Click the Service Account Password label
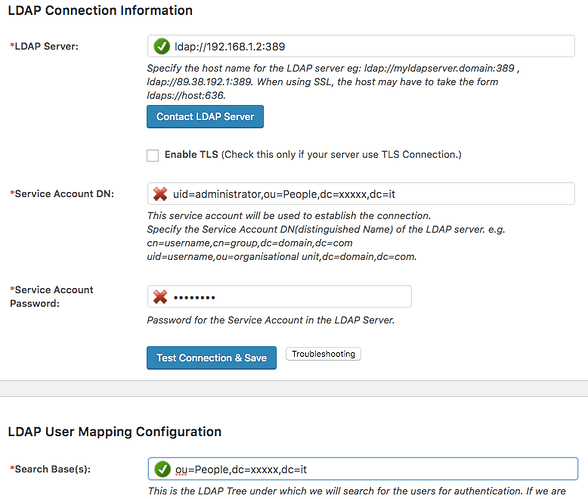This screenshot has height=499, width=588. [x=51, y=297]
